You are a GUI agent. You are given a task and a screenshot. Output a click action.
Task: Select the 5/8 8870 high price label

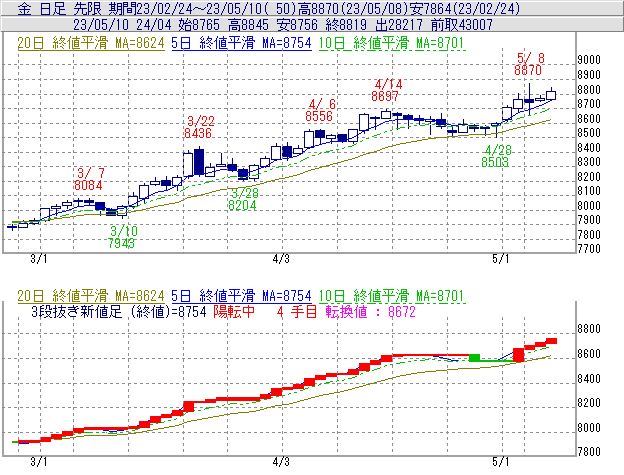pos(529,64)
